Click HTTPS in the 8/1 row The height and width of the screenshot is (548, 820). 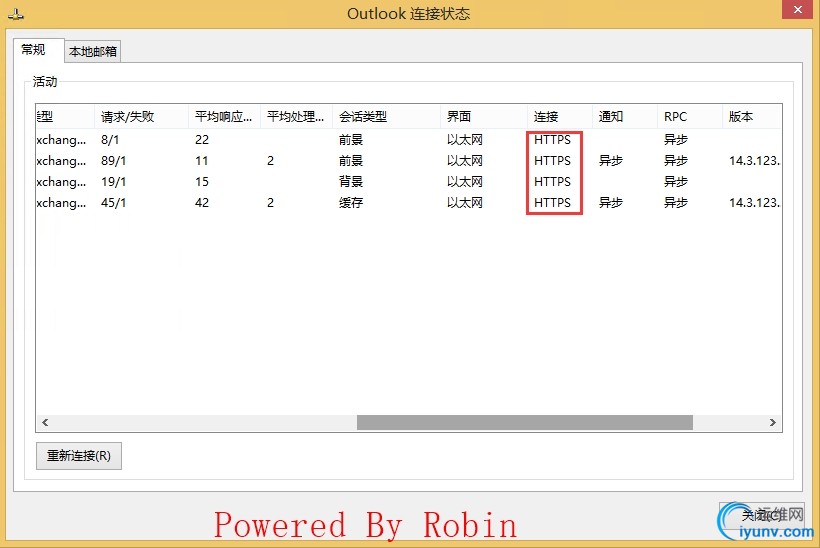coord(552,140)
